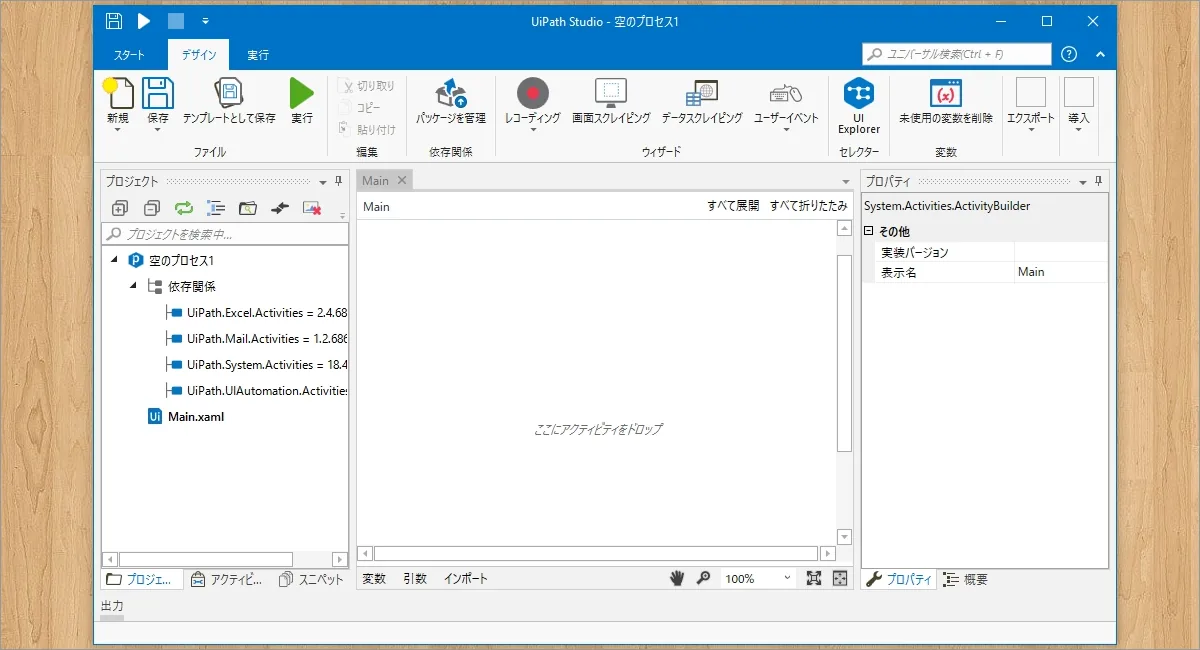
Task: Switch to the デザイン ribbon tab
Action: (198, 55)
